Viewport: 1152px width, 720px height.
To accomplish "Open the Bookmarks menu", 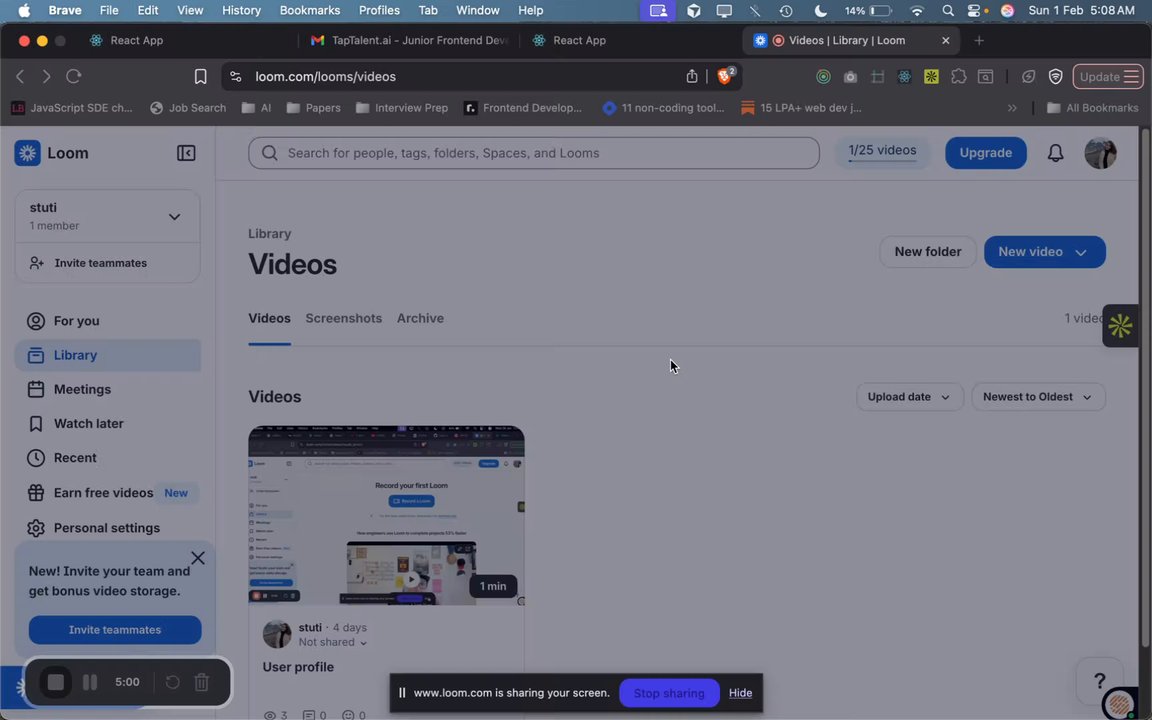I will (309, 10).
